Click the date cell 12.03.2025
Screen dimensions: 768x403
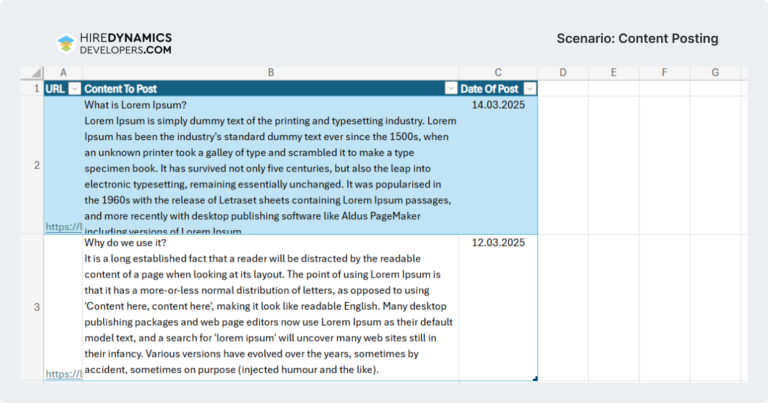(x=497, y=243)
